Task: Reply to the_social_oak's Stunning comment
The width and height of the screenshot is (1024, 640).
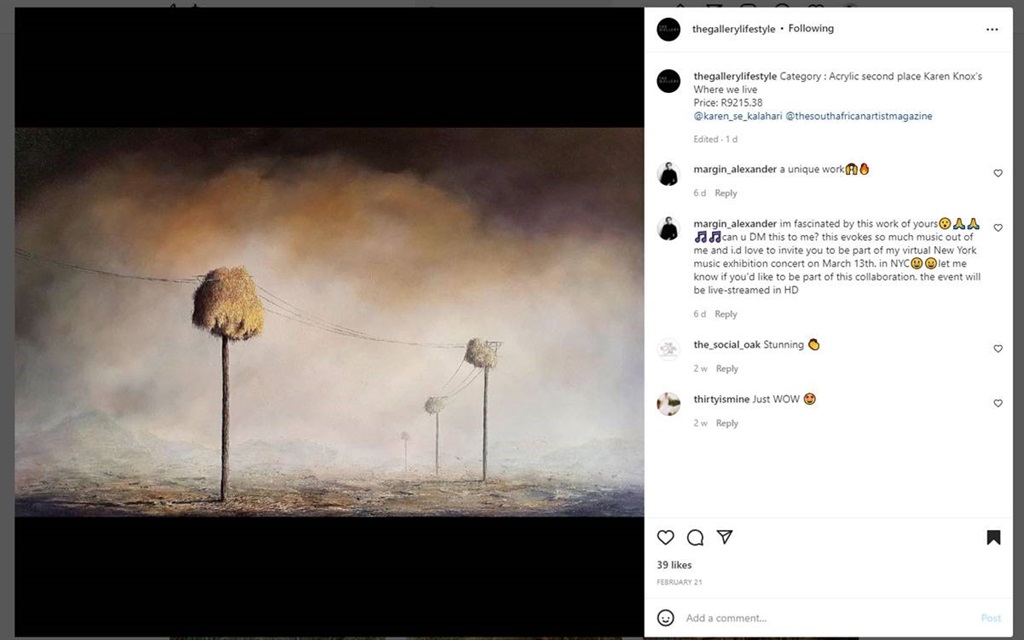Action: click(x=727, y=369)
